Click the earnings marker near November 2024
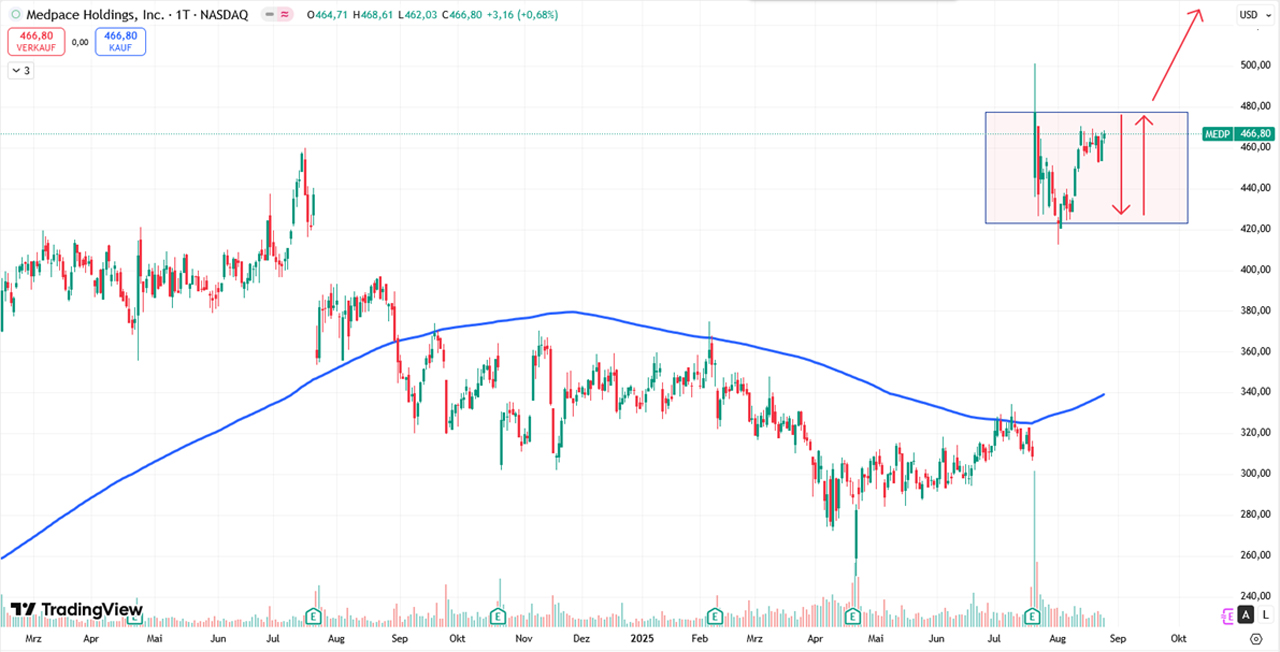This screenshot has width=1280, height=652. pos(499,615)
